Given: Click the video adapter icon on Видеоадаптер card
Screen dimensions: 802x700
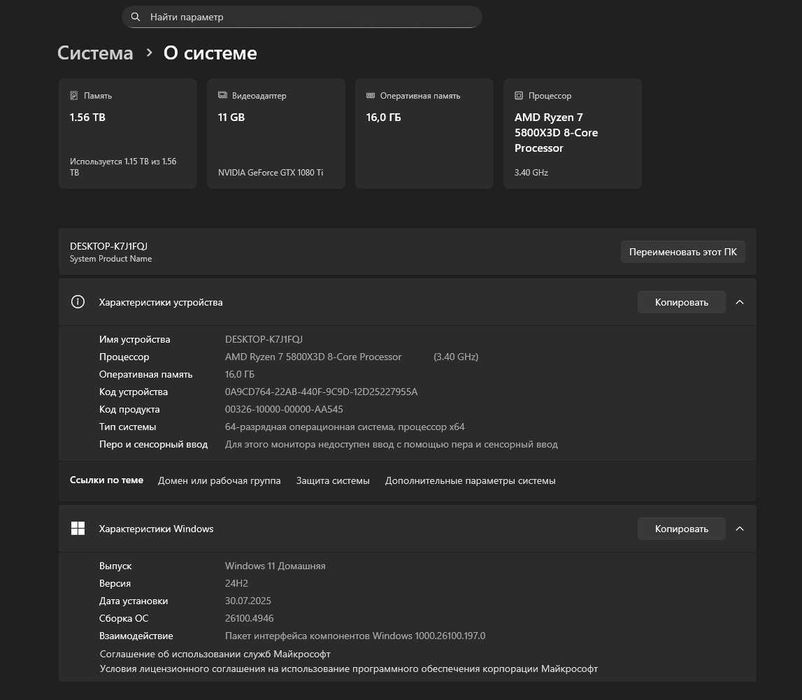Looking at the screenshot, I should pyautogui.click(x=222, y=95).
